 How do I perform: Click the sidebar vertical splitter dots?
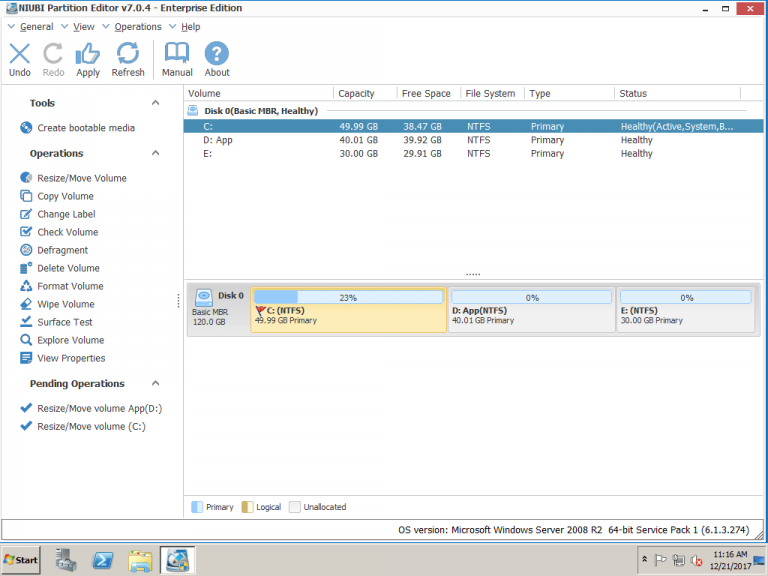178,301
